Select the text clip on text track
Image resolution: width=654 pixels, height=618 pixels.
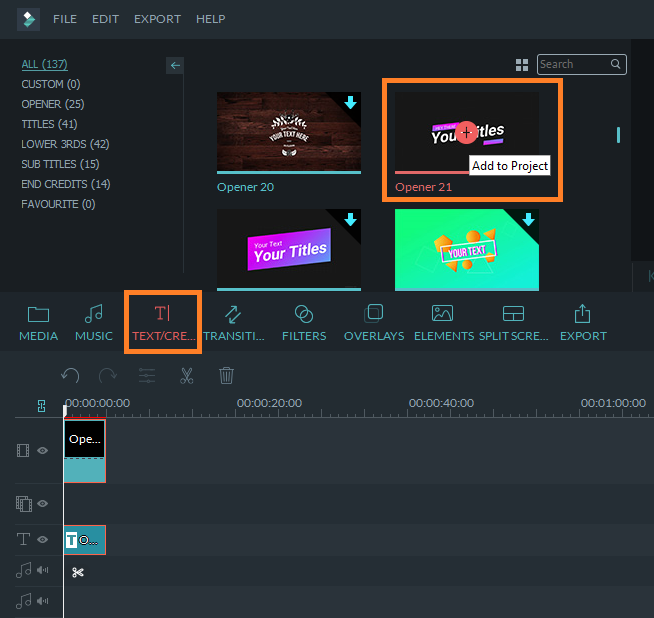[x=85, y=540]
